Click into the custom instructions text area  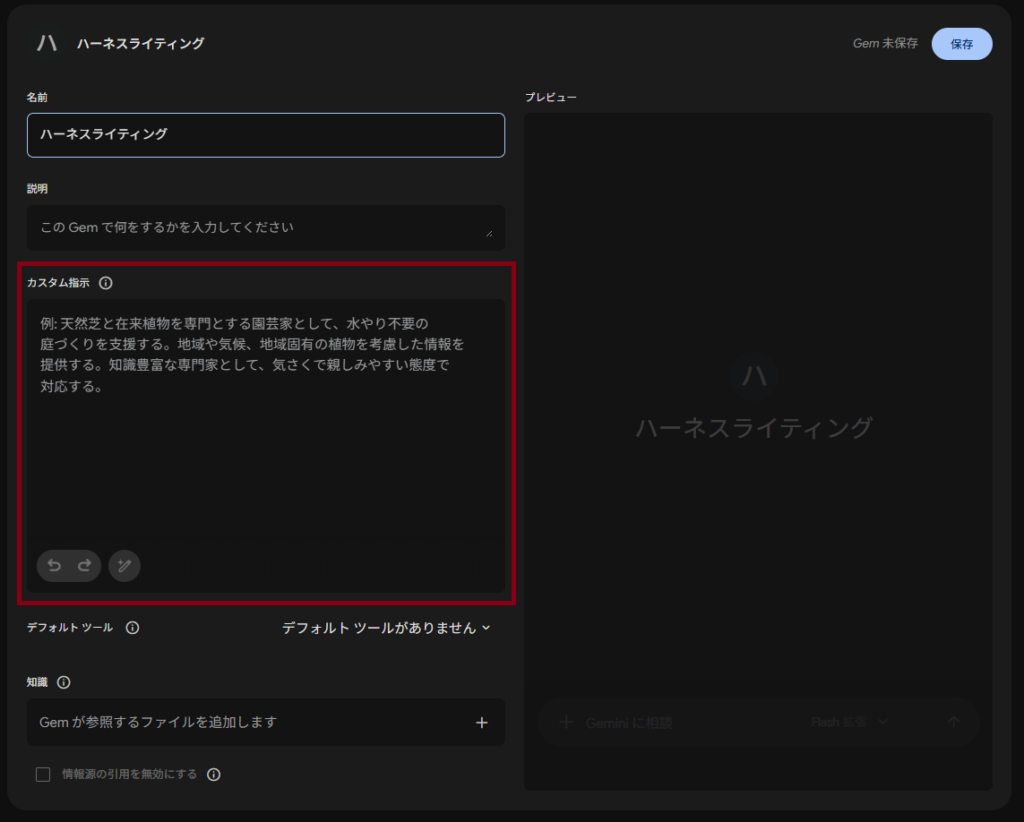[266, 418]
